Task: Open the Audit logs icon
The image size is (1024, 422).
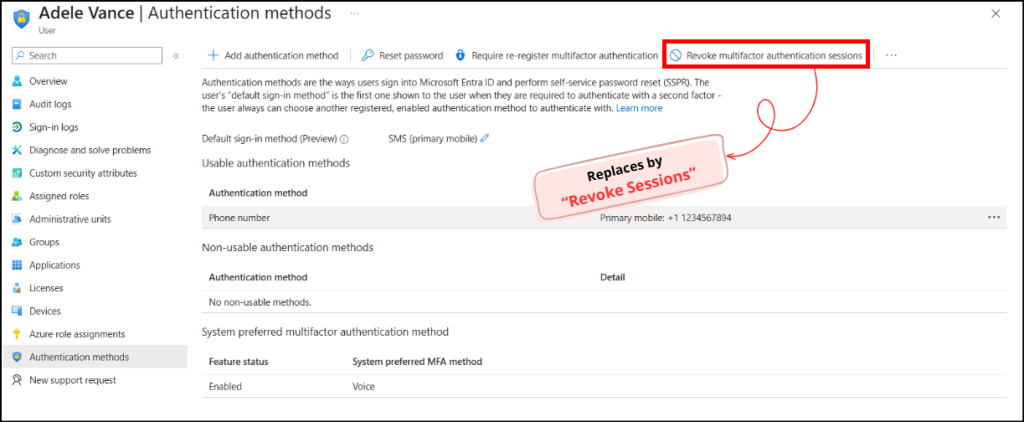Action: 18,104
